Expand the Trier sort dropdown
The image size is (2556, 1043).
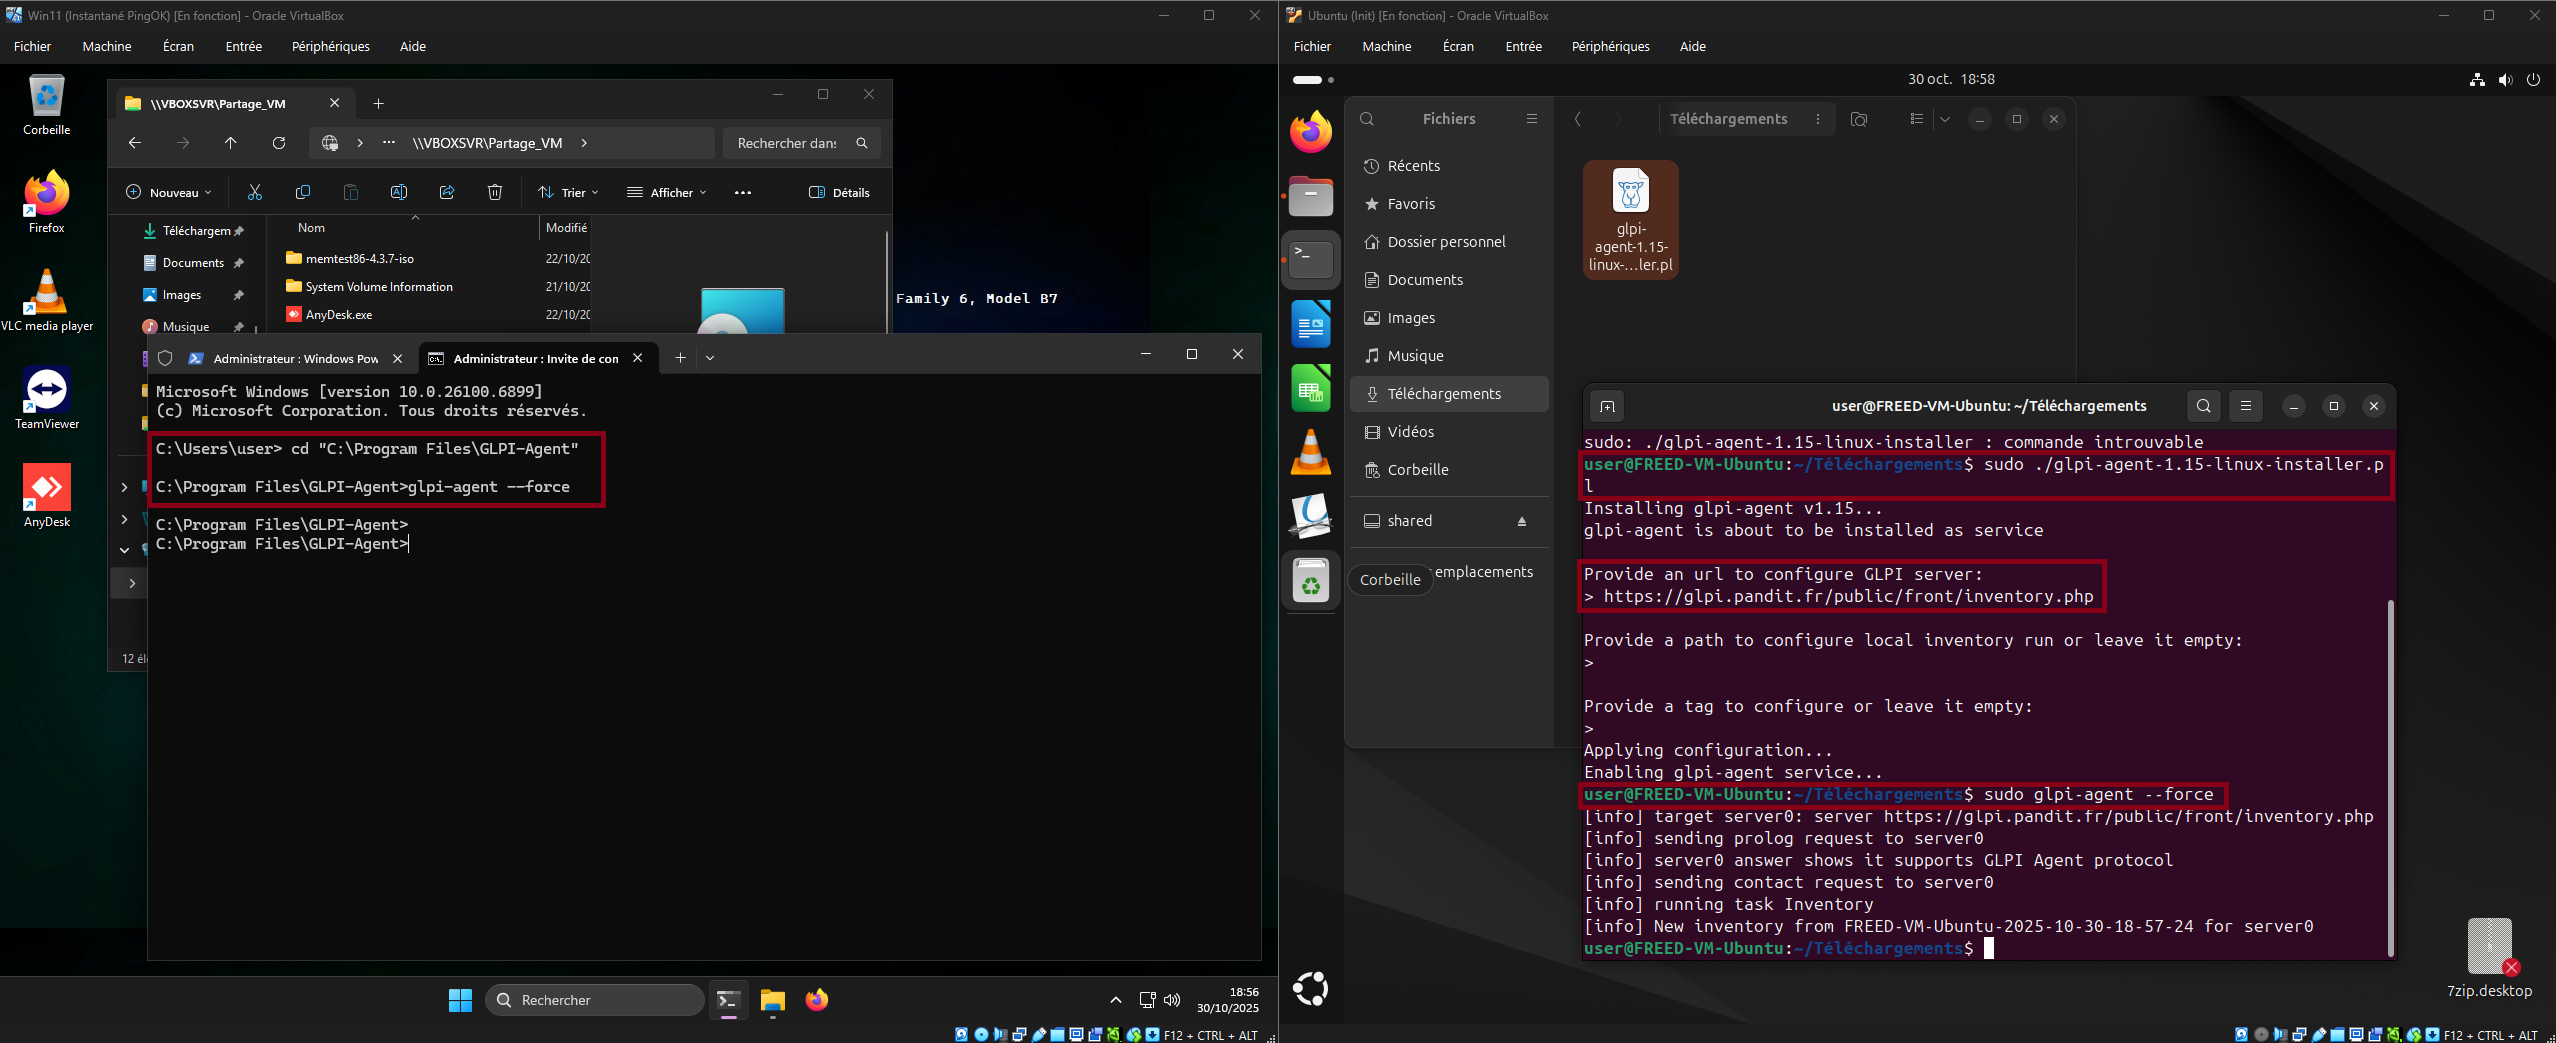(x=568, y=192)
